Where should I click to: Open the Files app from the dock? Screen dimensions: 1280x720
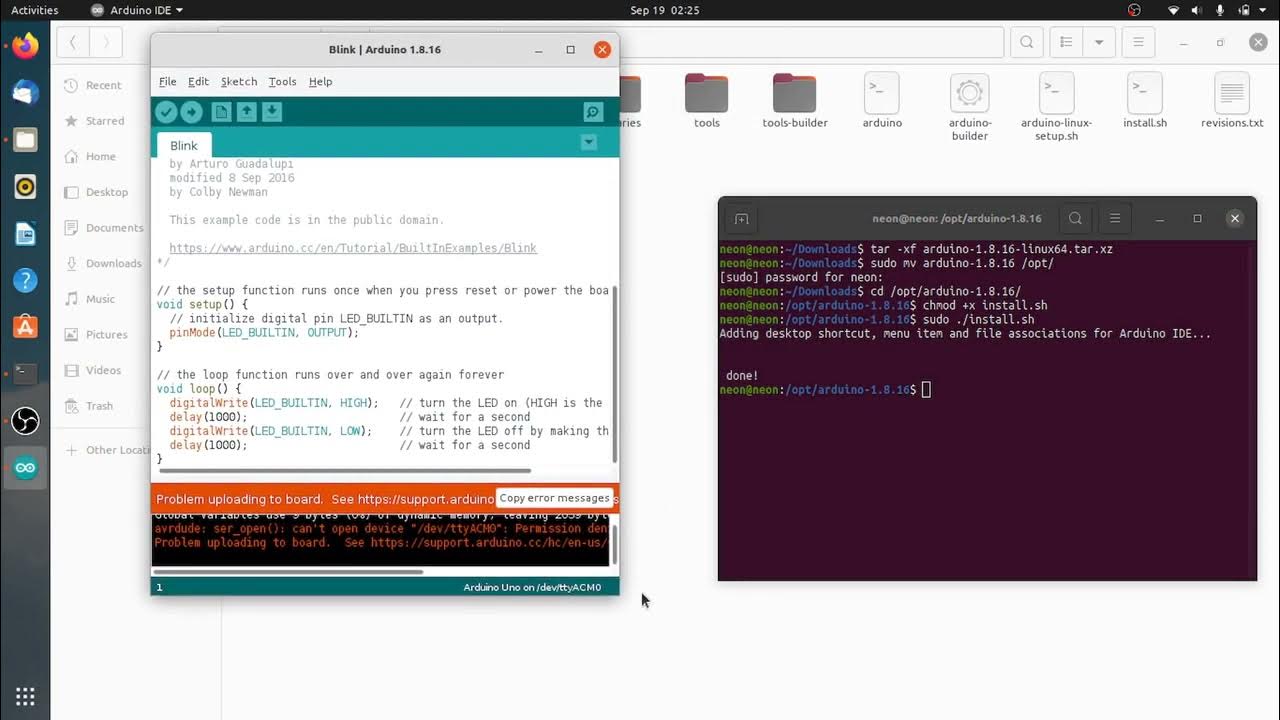pyautogui.click(x=25, y=140)
